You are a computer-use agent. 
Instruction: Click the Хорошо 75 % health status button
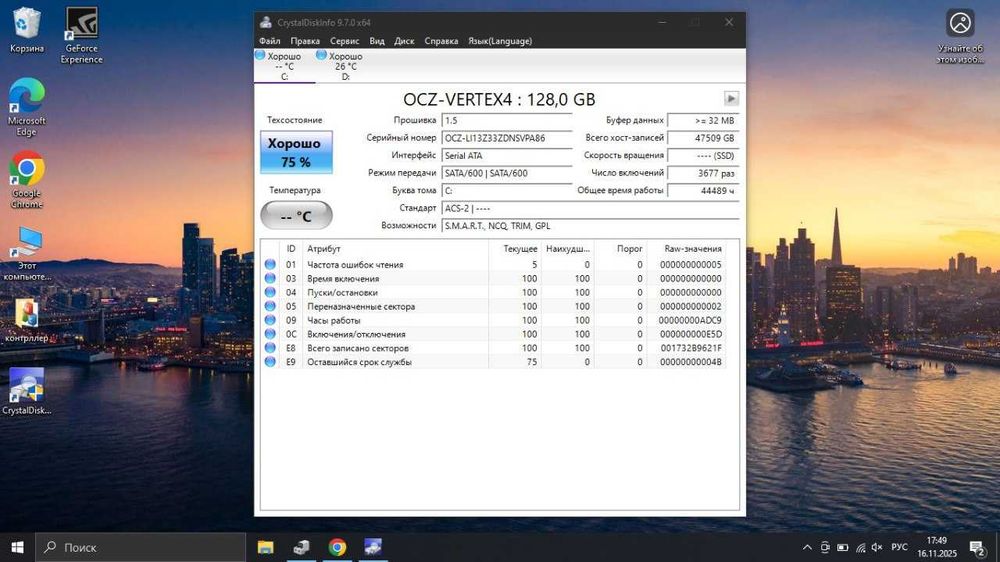tap(296, 152)
